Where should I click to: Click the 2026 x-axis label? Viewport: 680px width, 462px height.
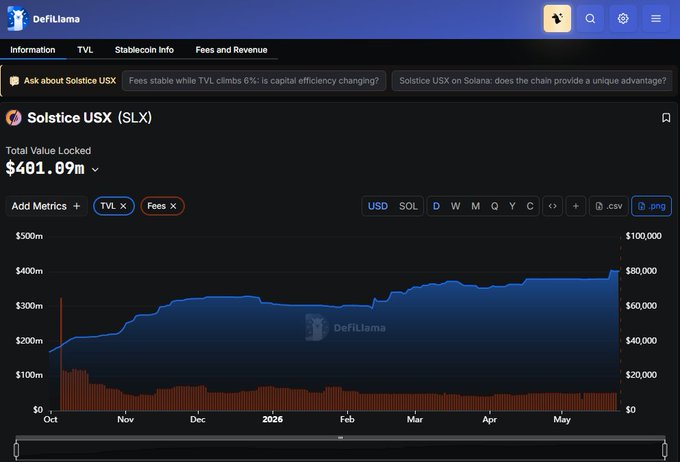(x=272, y=419)
